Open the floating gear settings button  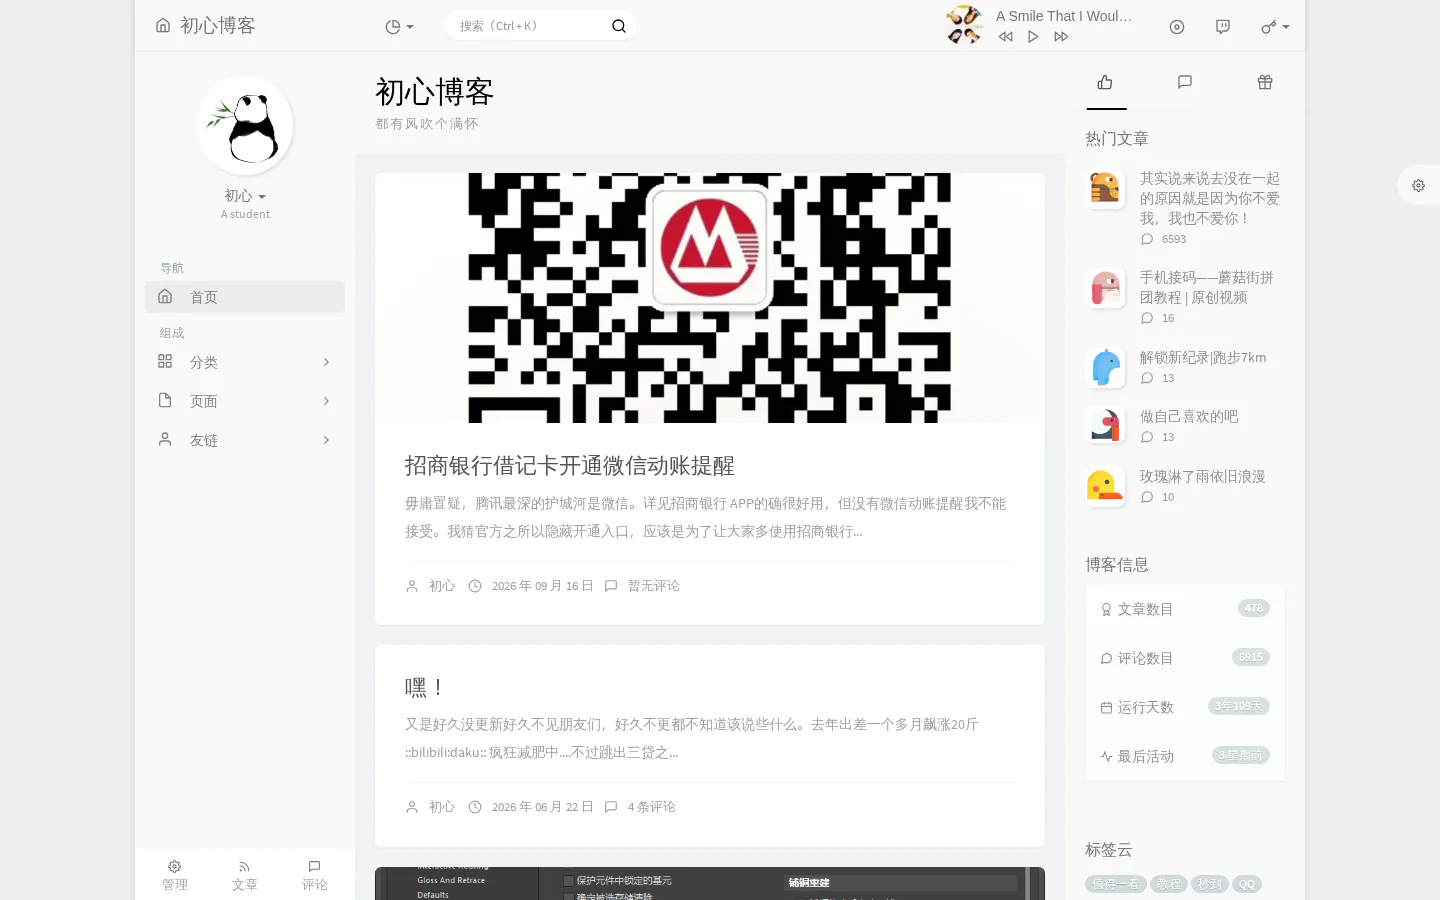tap(1418, 185)
